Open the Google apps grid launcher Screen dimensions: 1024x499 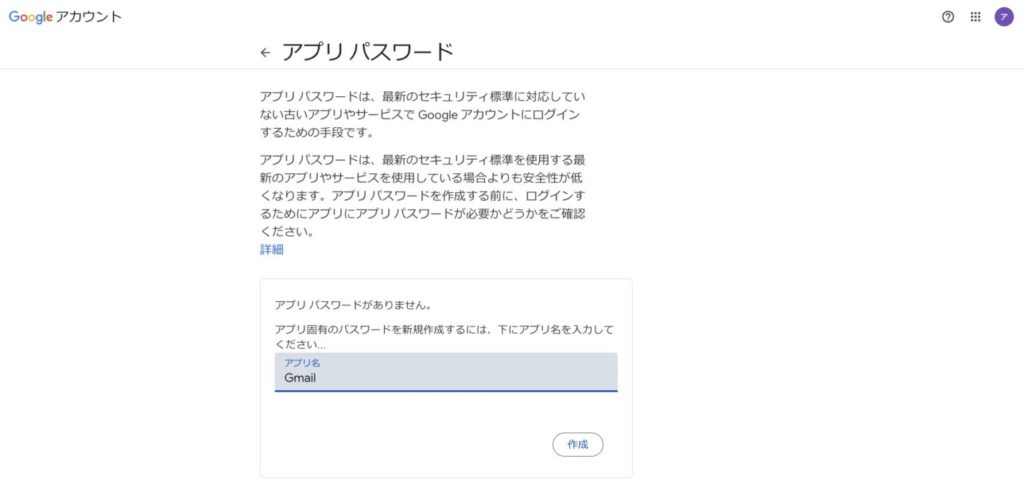pyautogui.click(x=976, y=17)
